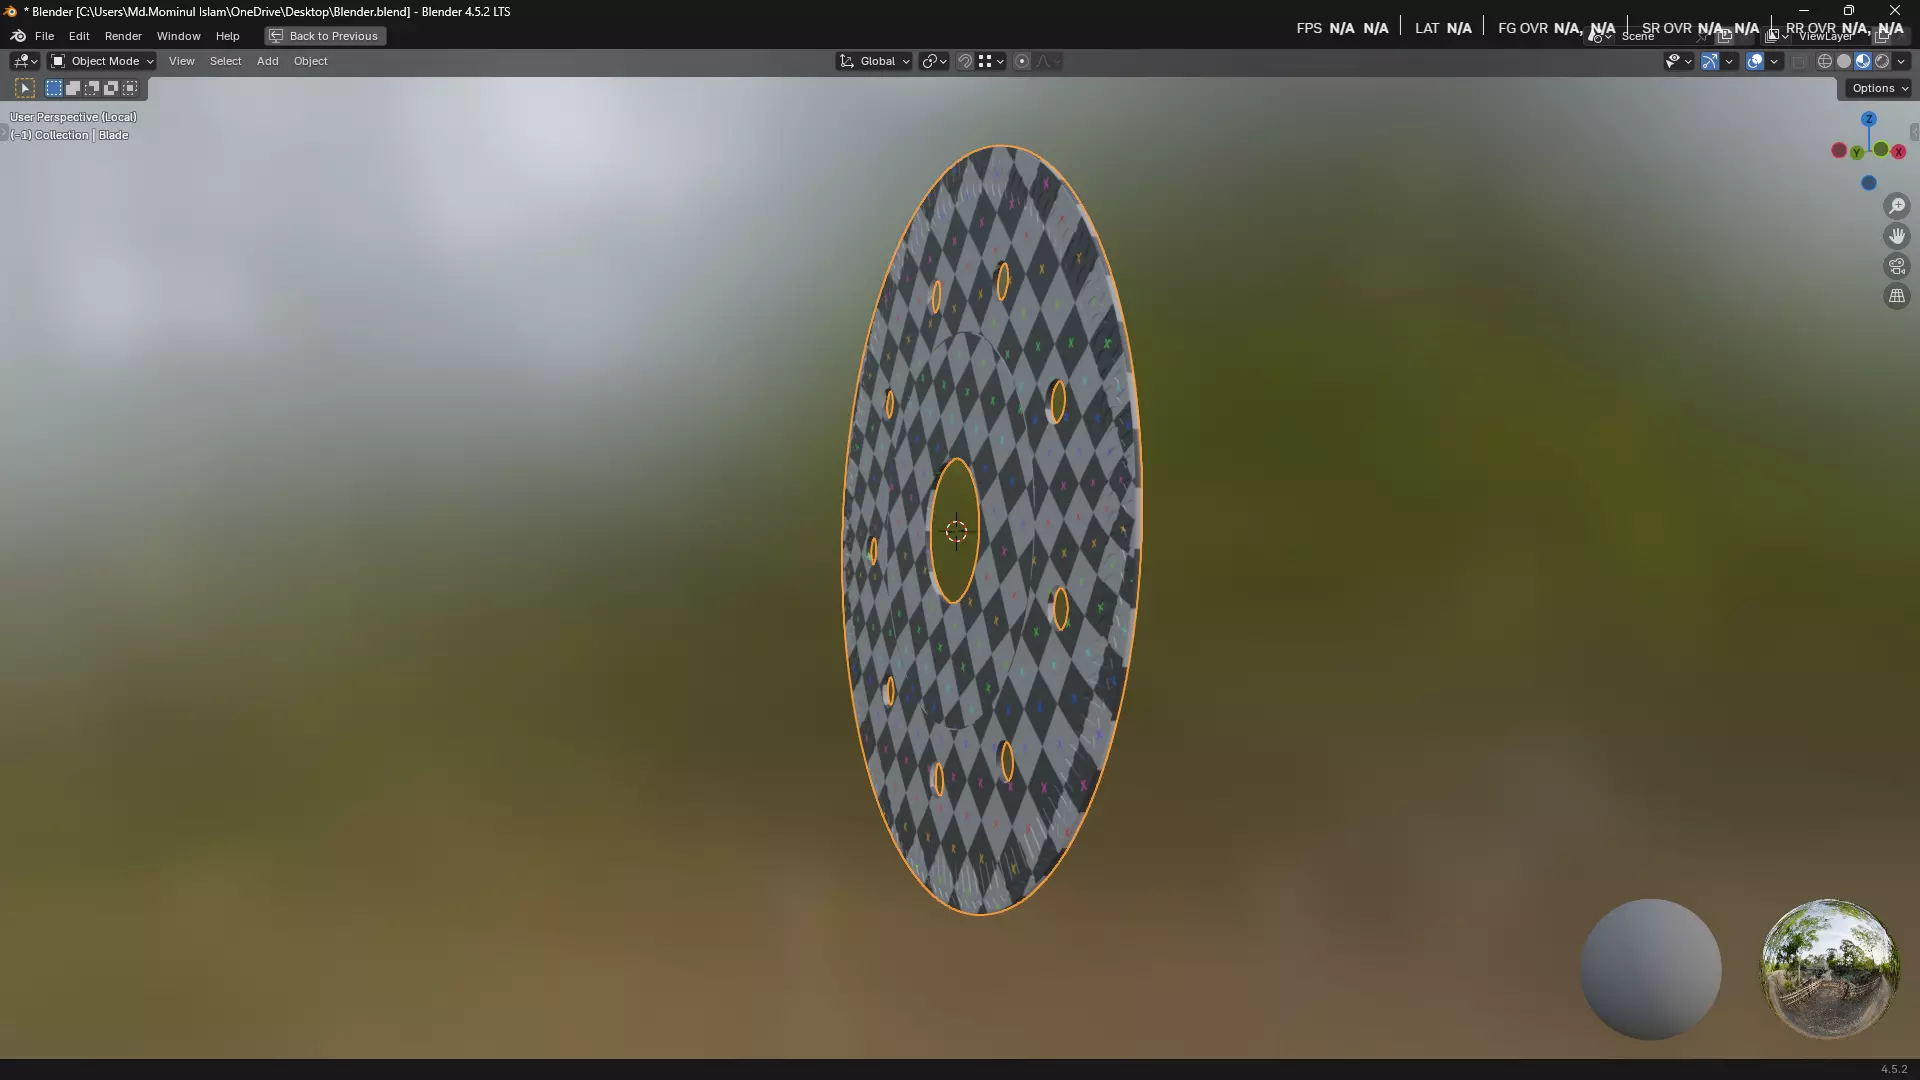Open the Options dropdown
1920x1080 pixels.
[x=1879, y=88]
